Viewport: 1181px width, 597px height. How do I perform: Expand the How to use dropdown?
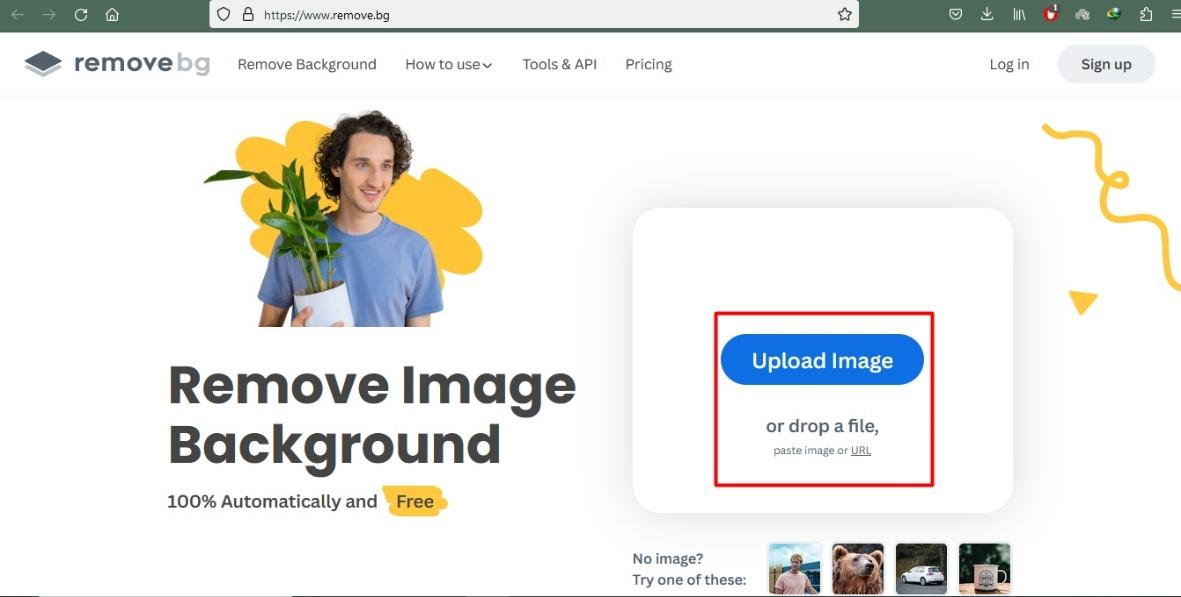coord(449,65)
